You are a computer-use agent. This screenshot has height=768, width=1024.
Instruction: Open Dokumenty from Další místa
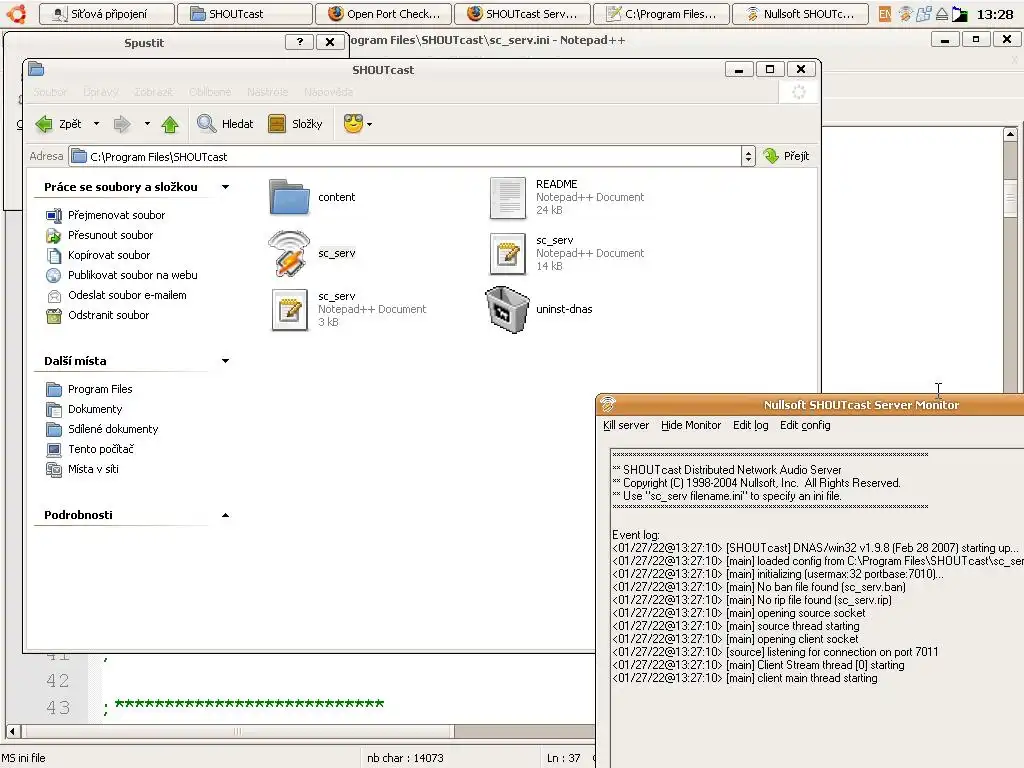95,409
